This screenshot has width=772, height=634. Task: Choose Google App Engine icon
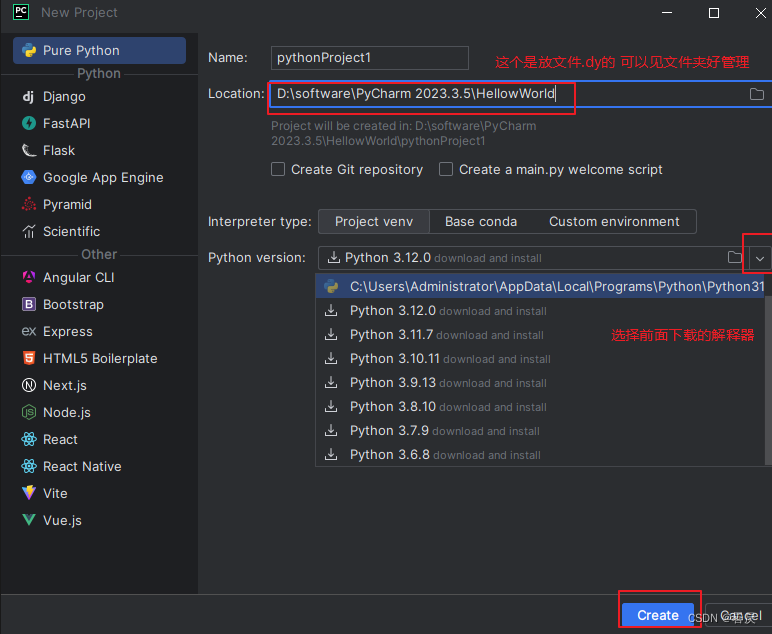coord(29,177)
